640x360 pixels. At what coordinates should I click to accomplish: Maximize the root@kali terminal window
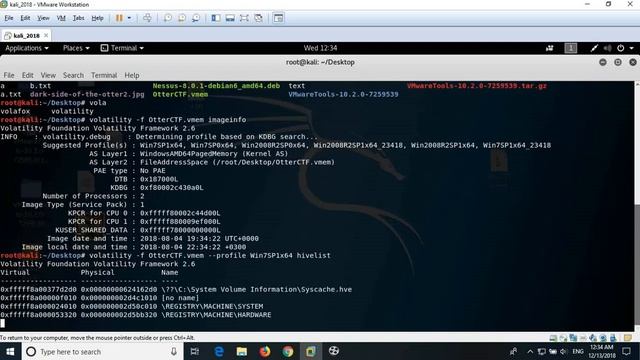point(618,62)
